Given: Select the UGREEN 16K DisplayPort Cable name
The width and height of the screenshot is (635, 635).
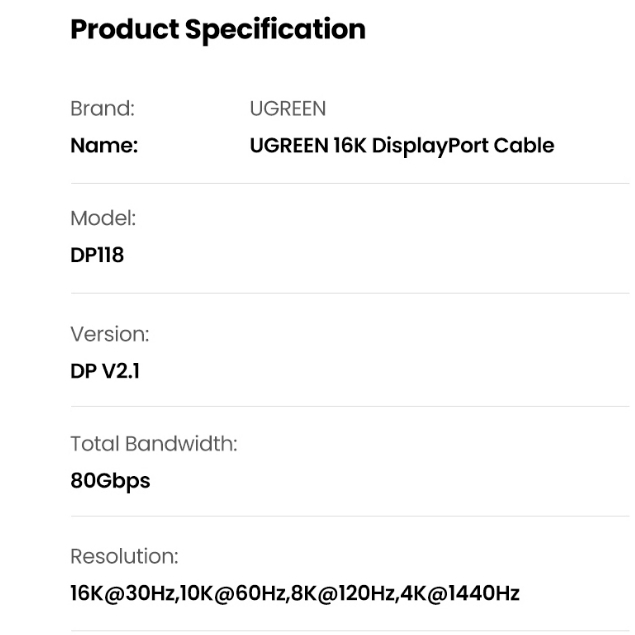Looking at the screenshot, I should point(401,145).
